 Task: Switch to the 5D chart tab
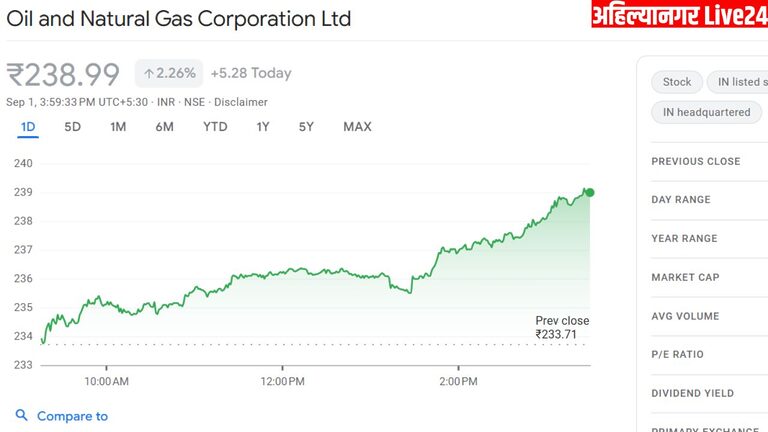point(73,127)
